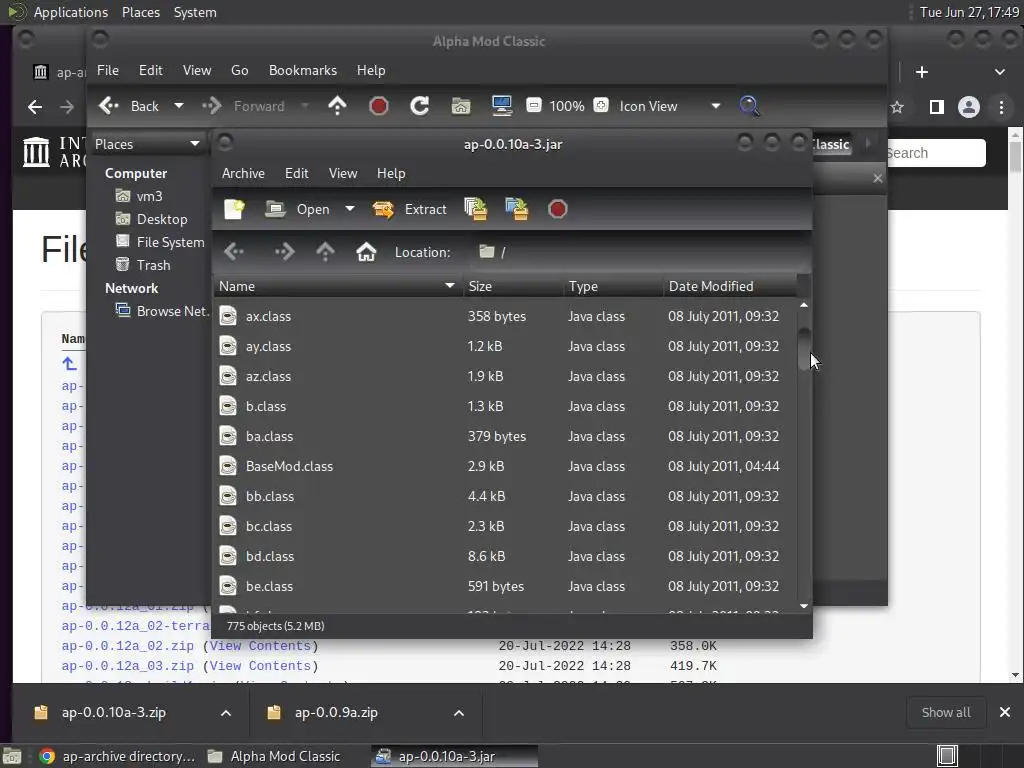Screen dimensions: 1024x768
Task: Go to archive home location
Action: pyautogui.click(x=366, y=252)
